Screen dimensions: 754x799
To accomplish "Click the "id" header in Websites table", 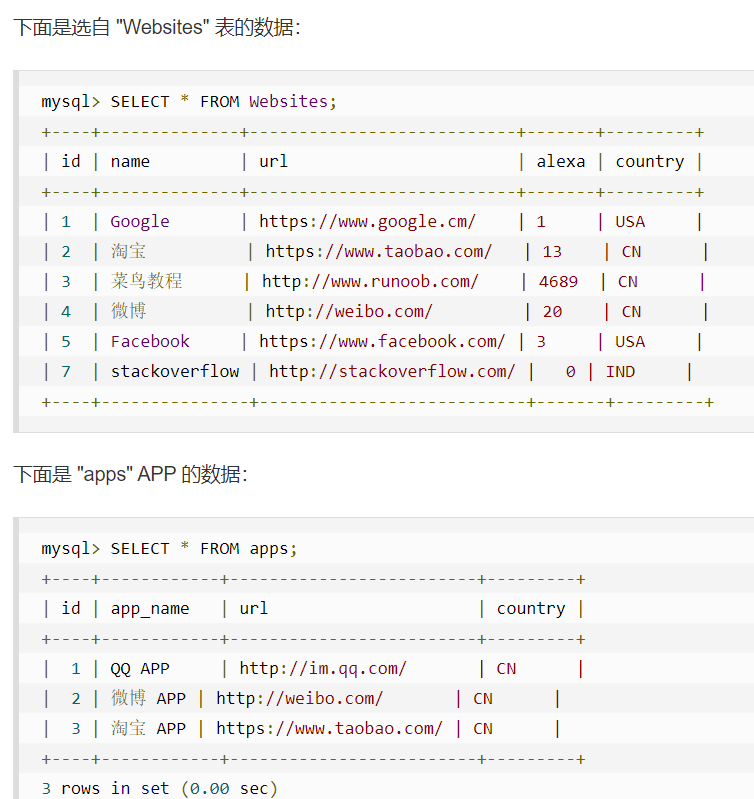I will tap(71, 162).
